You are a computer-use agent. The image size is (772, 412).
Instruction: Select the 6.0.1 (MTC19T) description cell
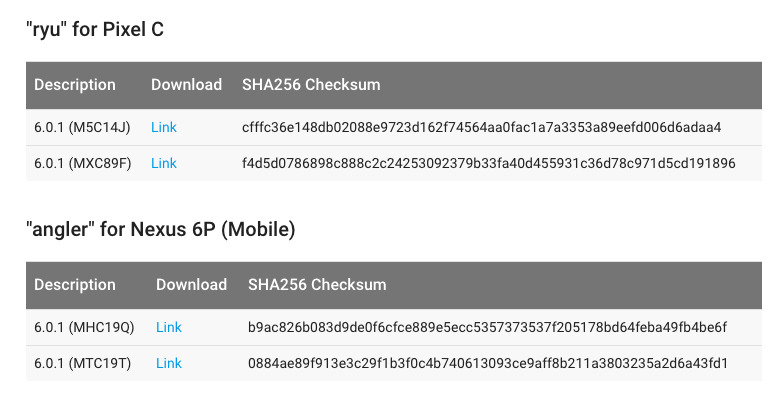[84, 363]
